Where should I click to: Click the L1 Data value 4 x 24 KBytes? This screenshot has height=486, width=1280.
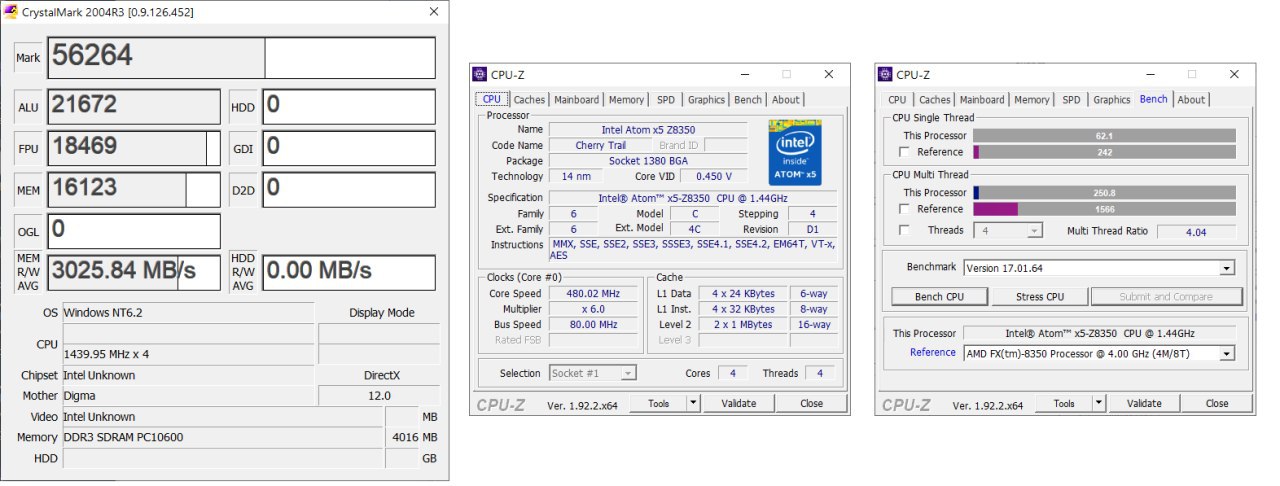pyautogui.click(x=743, y=294)
